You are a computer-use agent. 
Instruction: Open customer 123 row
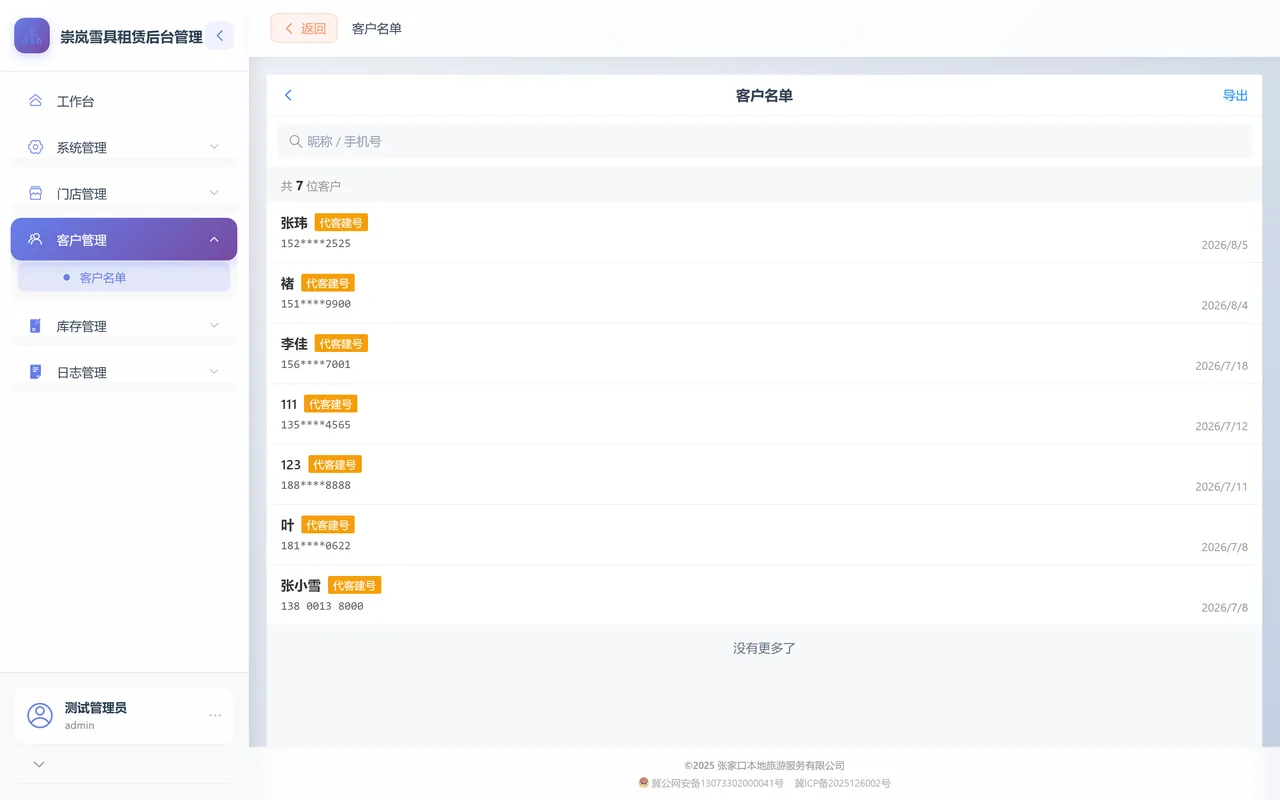[x=764, y=475]
